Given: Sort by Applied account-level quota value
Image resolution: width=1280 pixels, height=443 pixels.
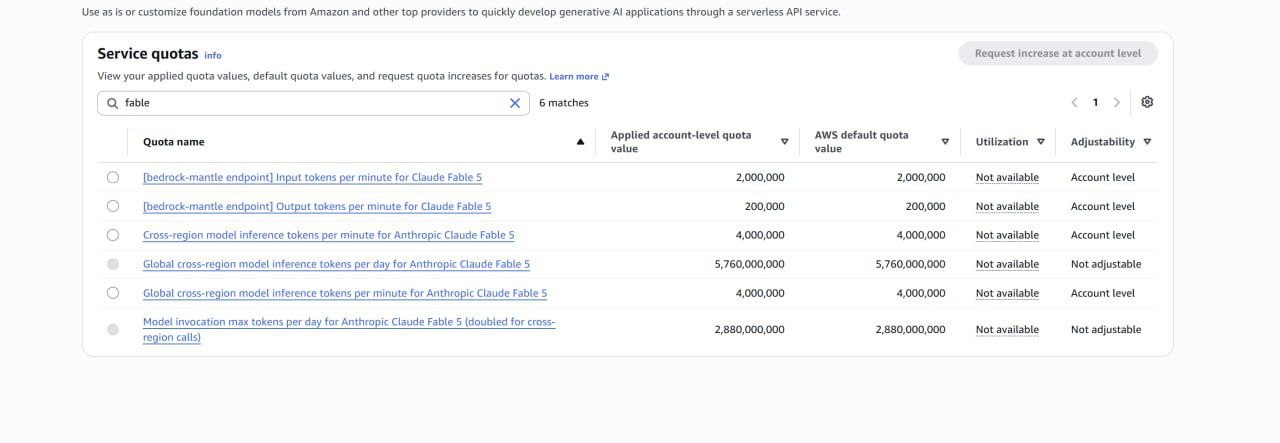Looking at the screenshot, I should [784, 142].
